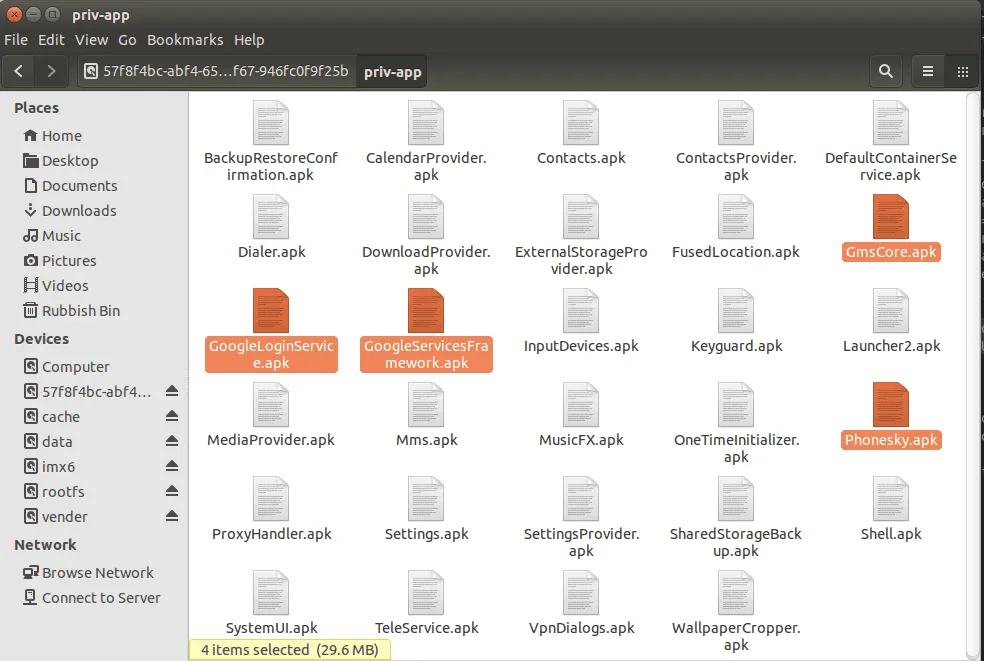Viewport: 984px width, 661px height.
Task: Click the search magnifier icon in toolbar
Action: click(x=885, y=72)
